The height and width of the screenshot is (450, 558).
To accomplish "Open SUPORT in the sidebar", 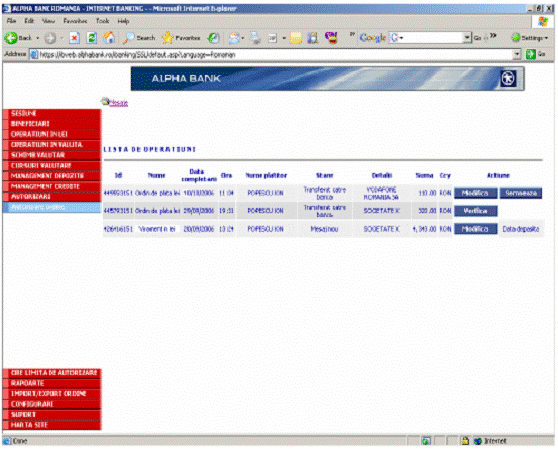I will pyautogui.click(x=52, y=415).
